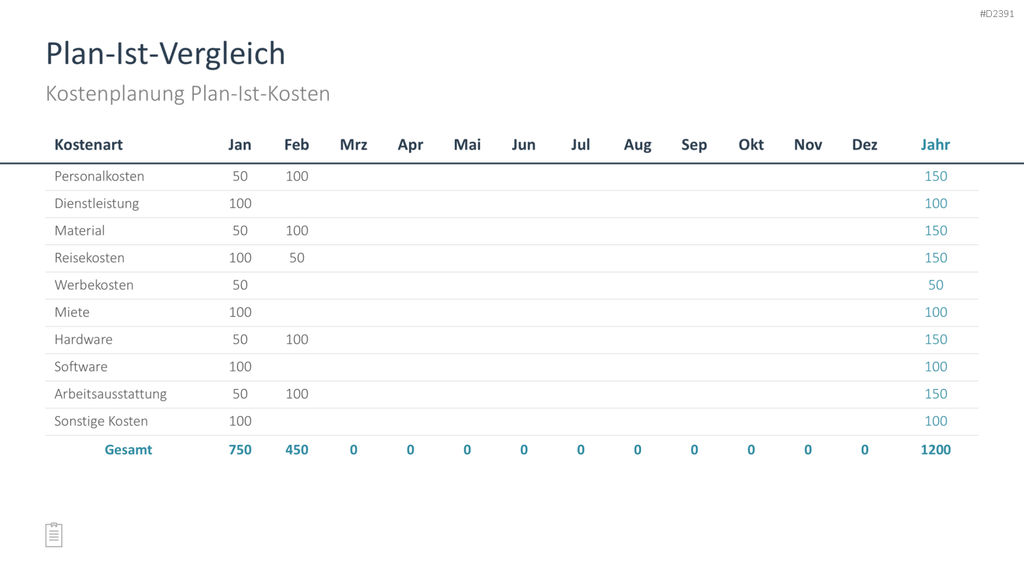This screenshot has width=1024, height=576.
Task: Select the Reisekosten row label
Action: (89, 258)
